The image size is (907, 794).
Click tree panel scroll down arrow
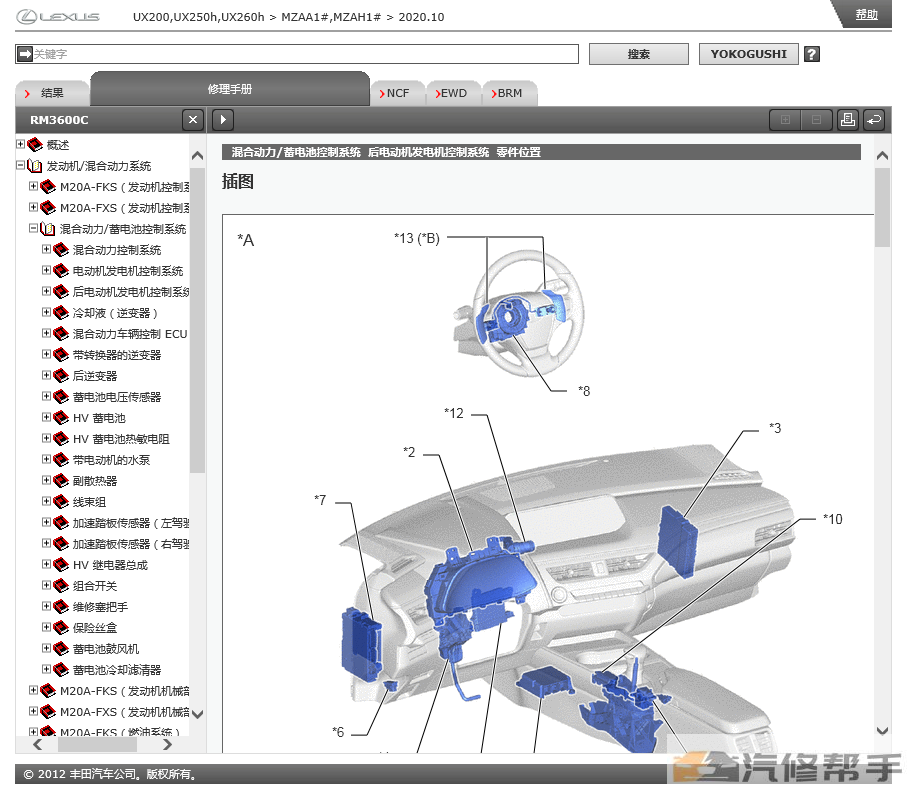pyautogui.click(x=197, y=714)
